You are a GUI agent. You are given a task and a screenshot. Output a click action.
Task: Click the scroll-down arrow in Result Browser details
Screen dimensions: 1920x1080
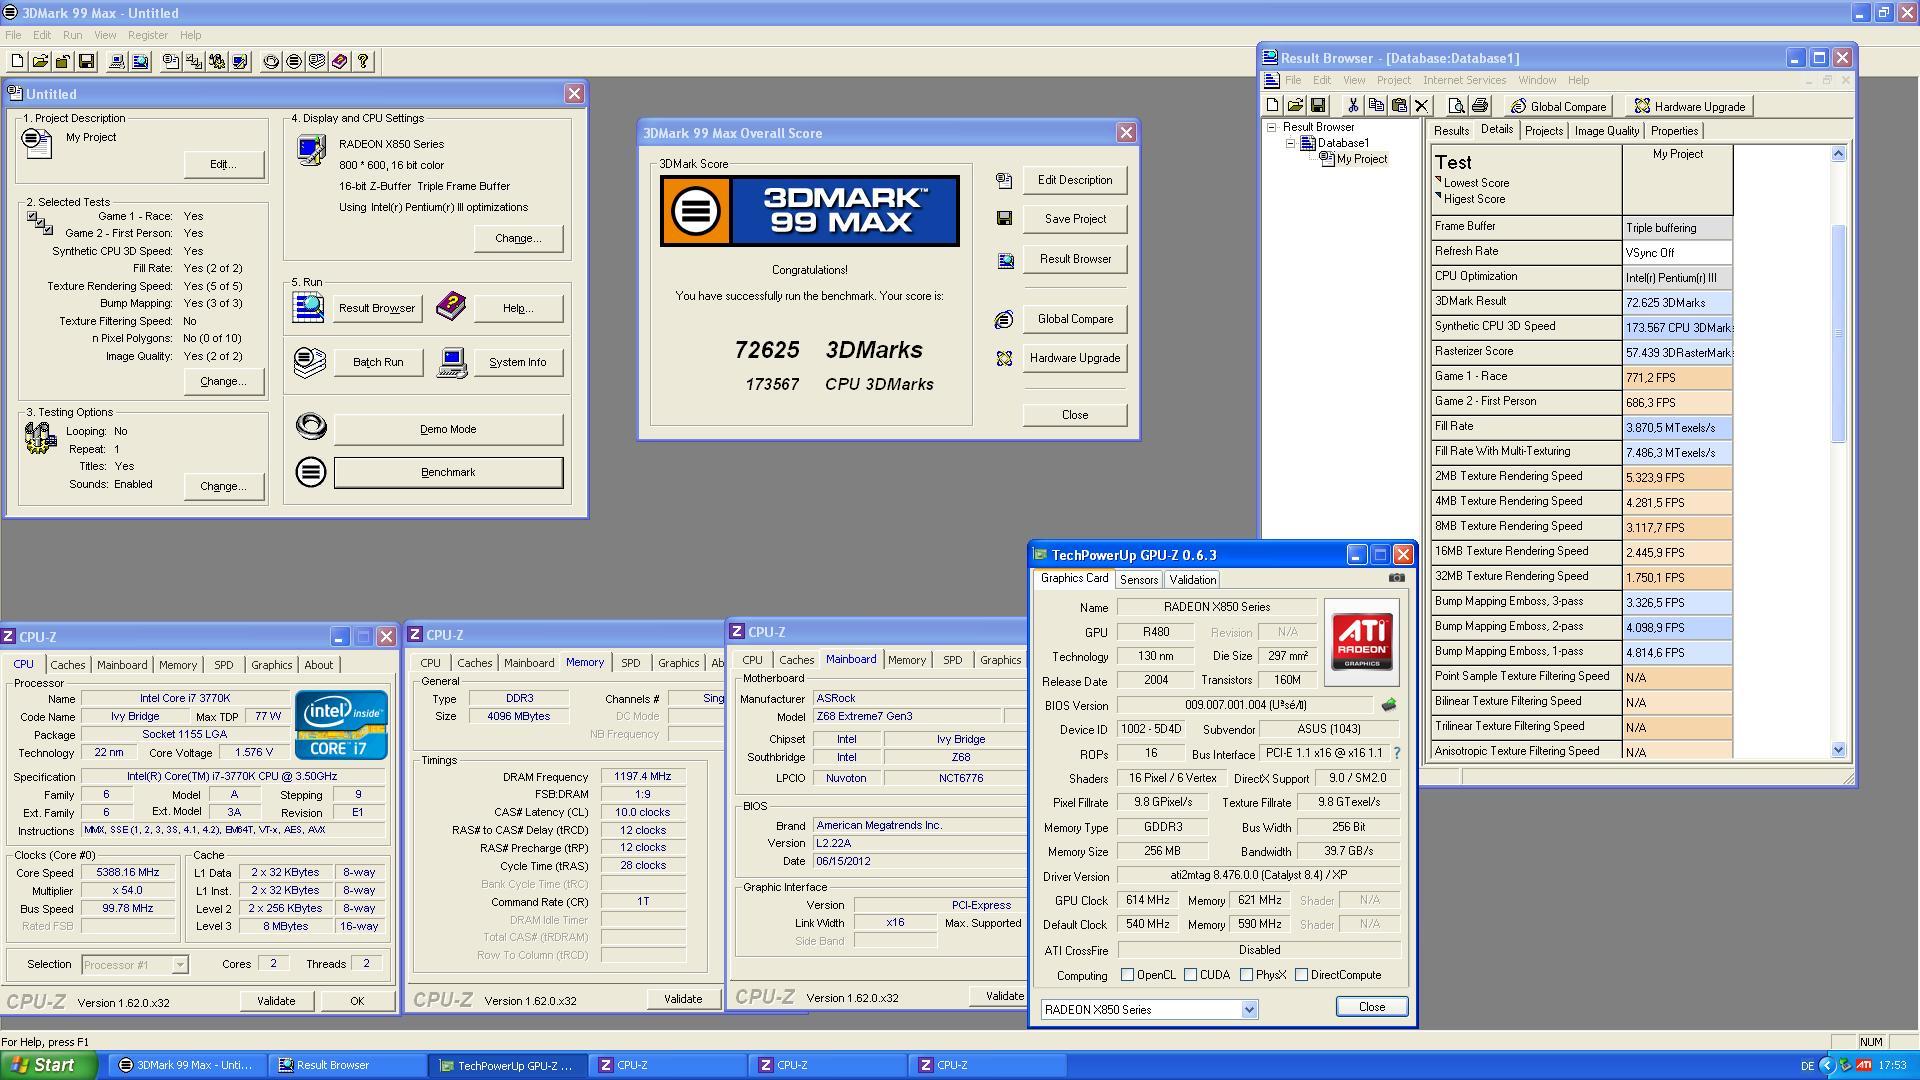(x=1838, y=750)
